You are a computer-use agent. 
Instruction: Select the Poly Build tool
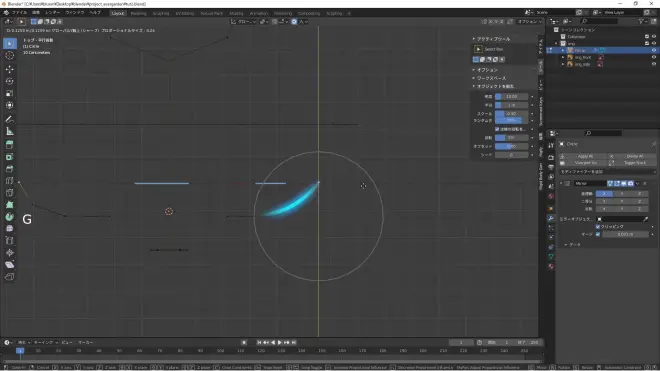[10, 205]
